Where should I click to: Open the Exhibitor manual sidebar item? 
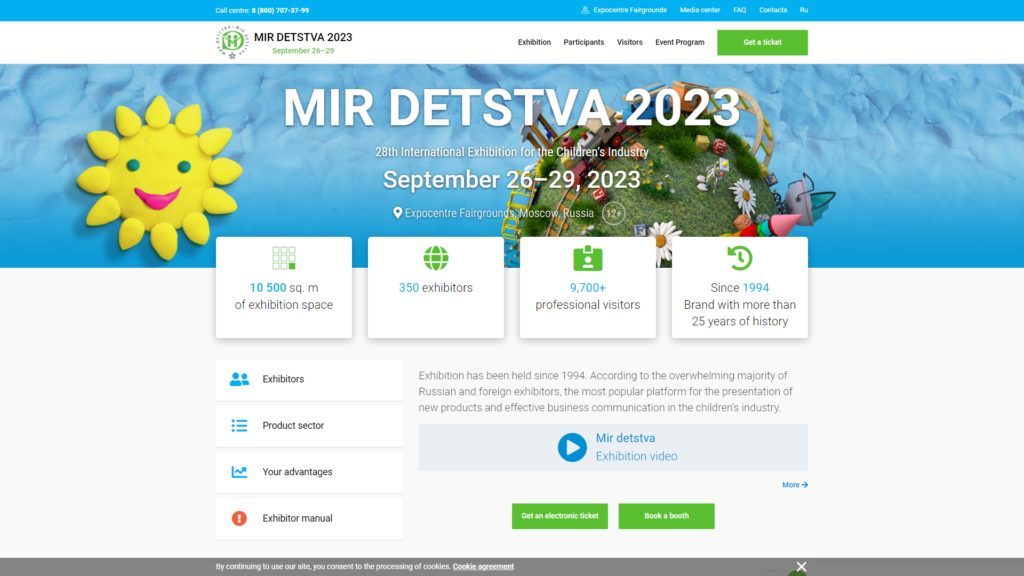(x=309, y=519)
